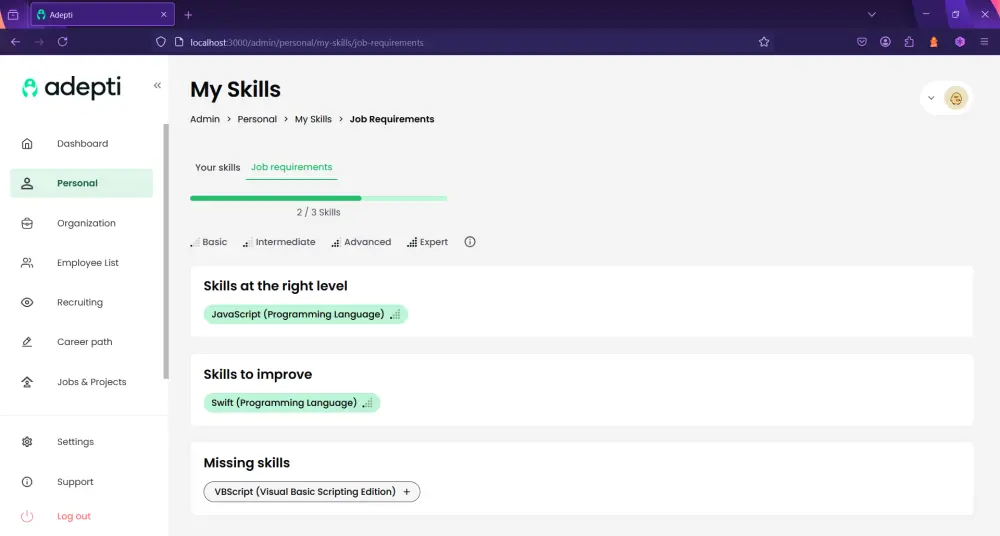This screenshot has width=1000, height=536.
Task: Open the user profile dropdown arrow
Action: (931, 98)
